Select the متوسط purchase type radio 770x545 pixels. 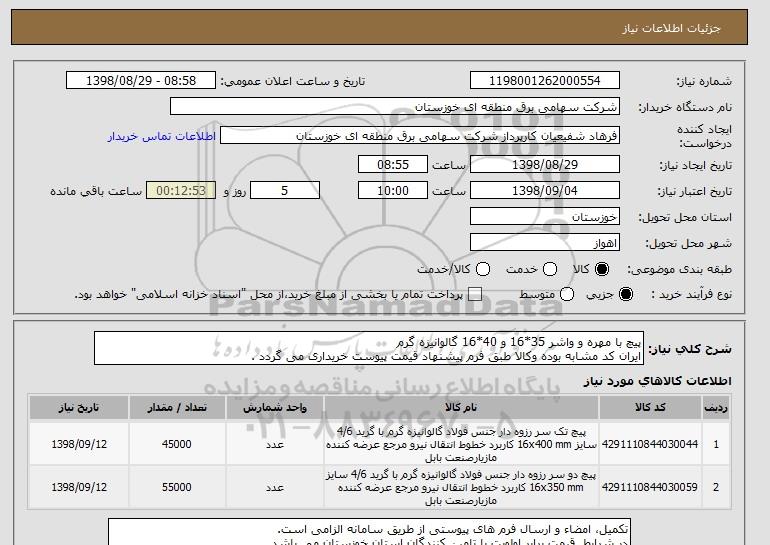tap(567, 294)
